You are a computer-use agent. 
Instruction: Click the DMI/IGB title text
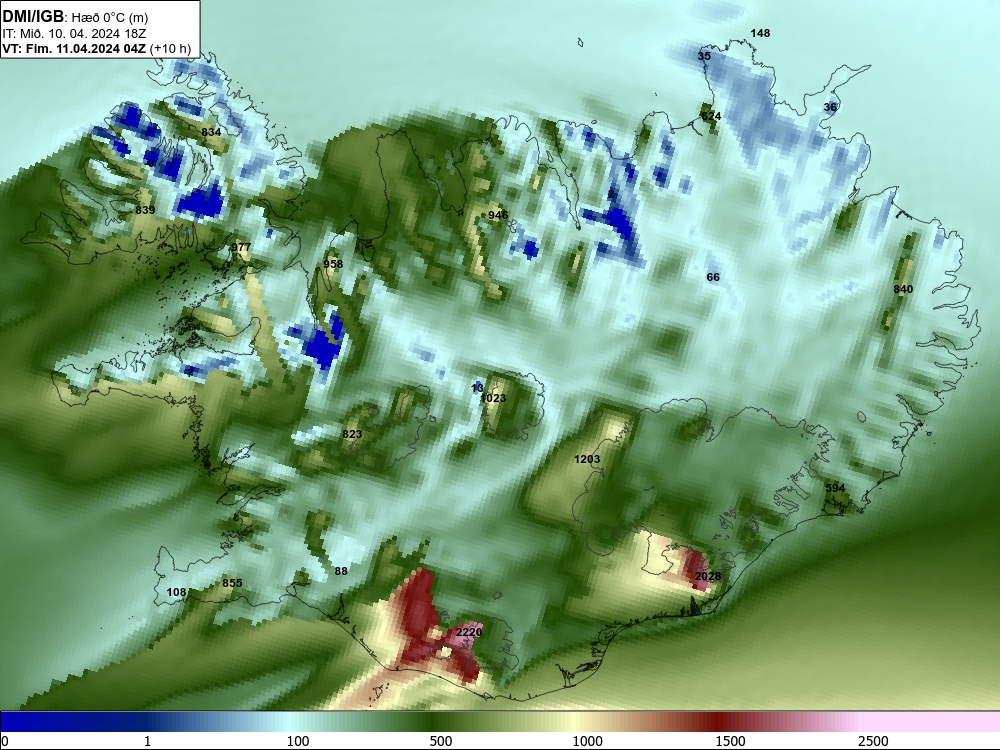[33, 16]
